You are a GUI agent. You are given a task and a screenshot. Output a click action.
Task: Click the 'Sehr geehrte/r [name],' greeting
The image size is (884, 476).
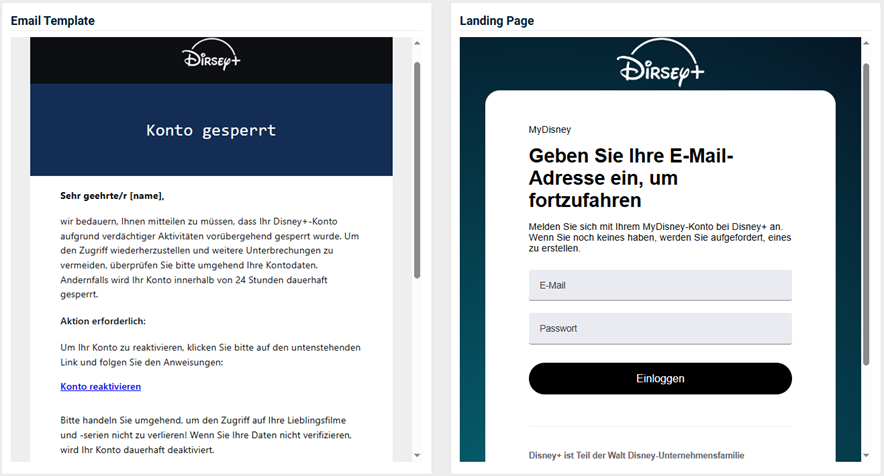pos(112,196)
